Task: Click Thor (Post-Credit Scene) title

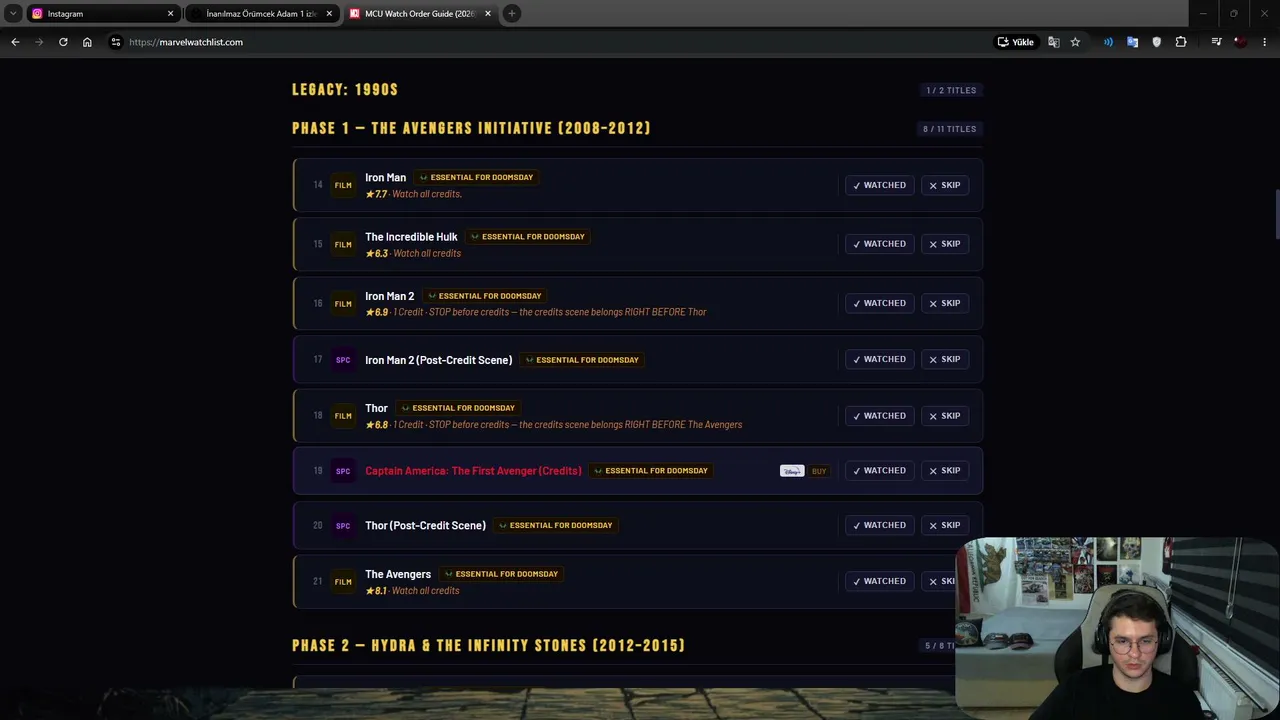Action: (425, 526)
